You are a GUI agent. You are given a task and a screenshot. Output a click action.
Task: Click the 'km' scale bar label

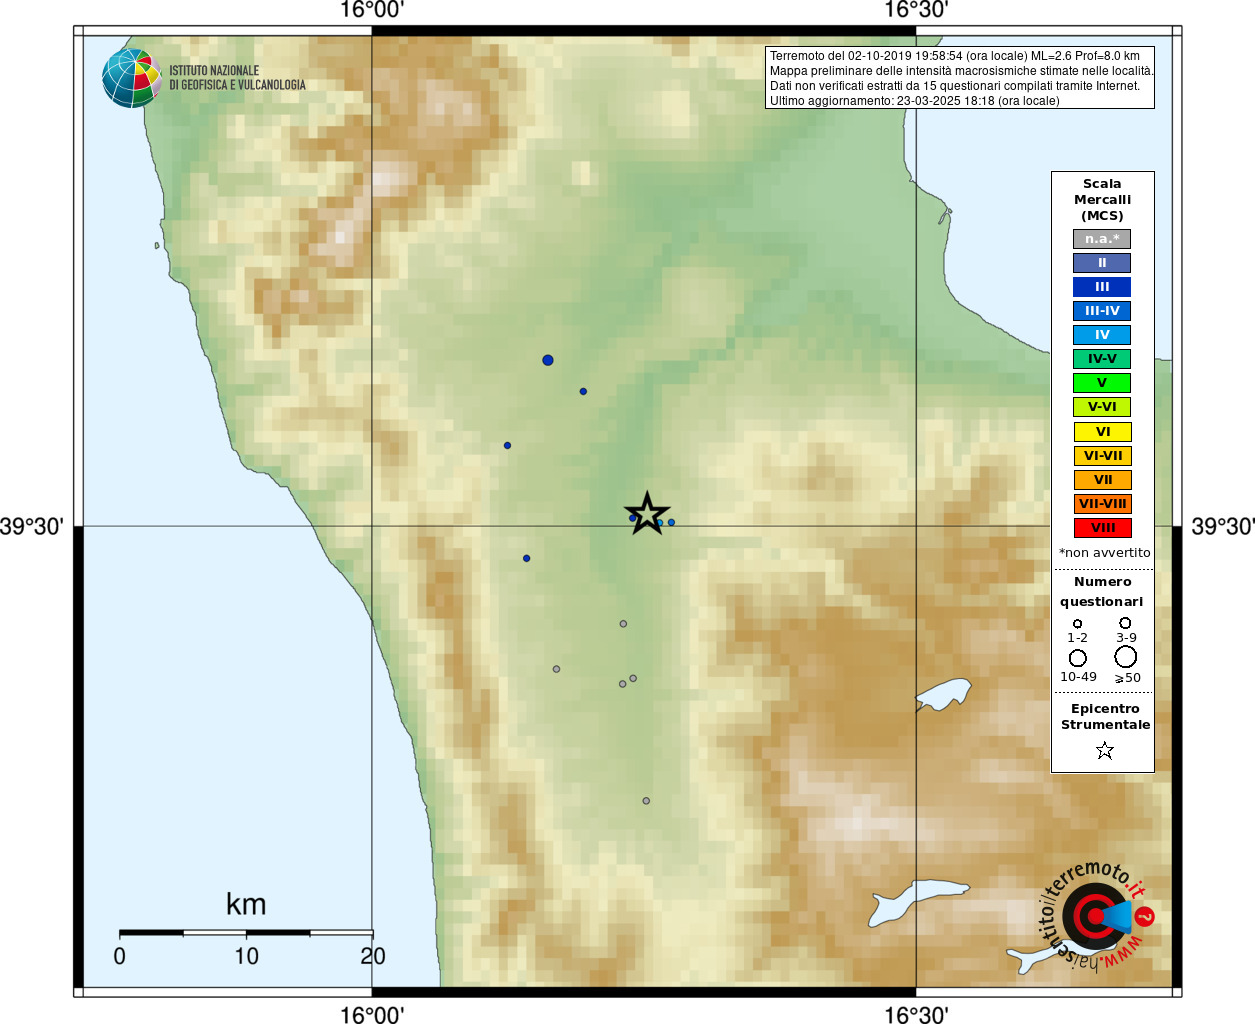[246, 904]
